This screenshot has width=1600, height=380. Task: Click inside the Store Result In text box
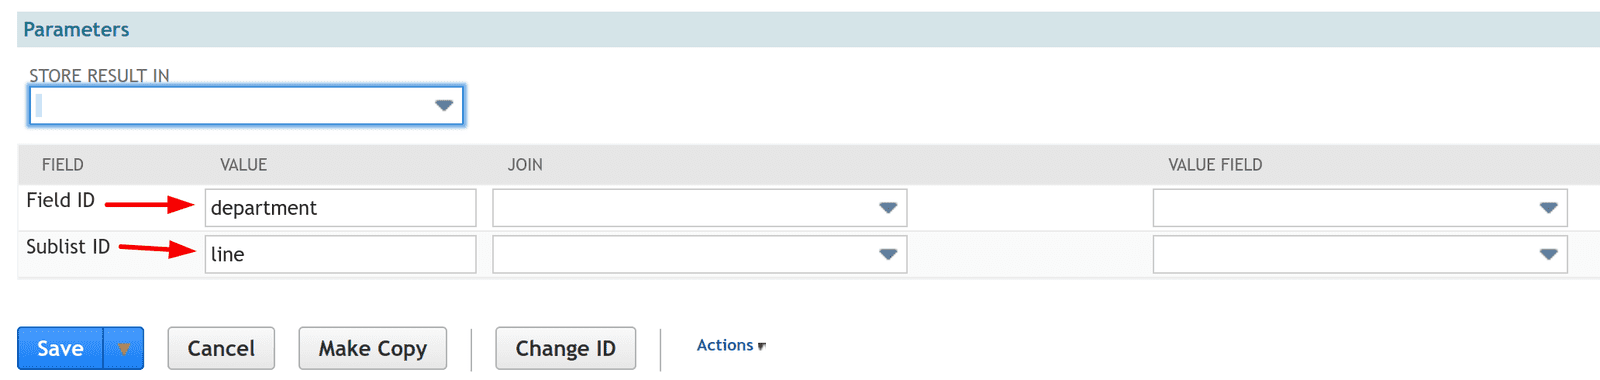tap(232, 105)
